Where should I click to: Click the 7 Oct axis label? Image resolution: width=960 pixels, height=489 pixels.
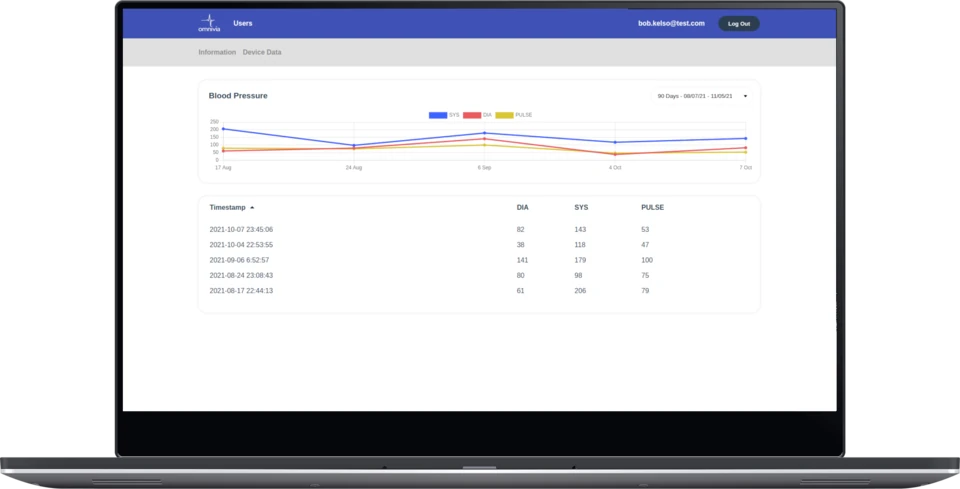[745, 168]
